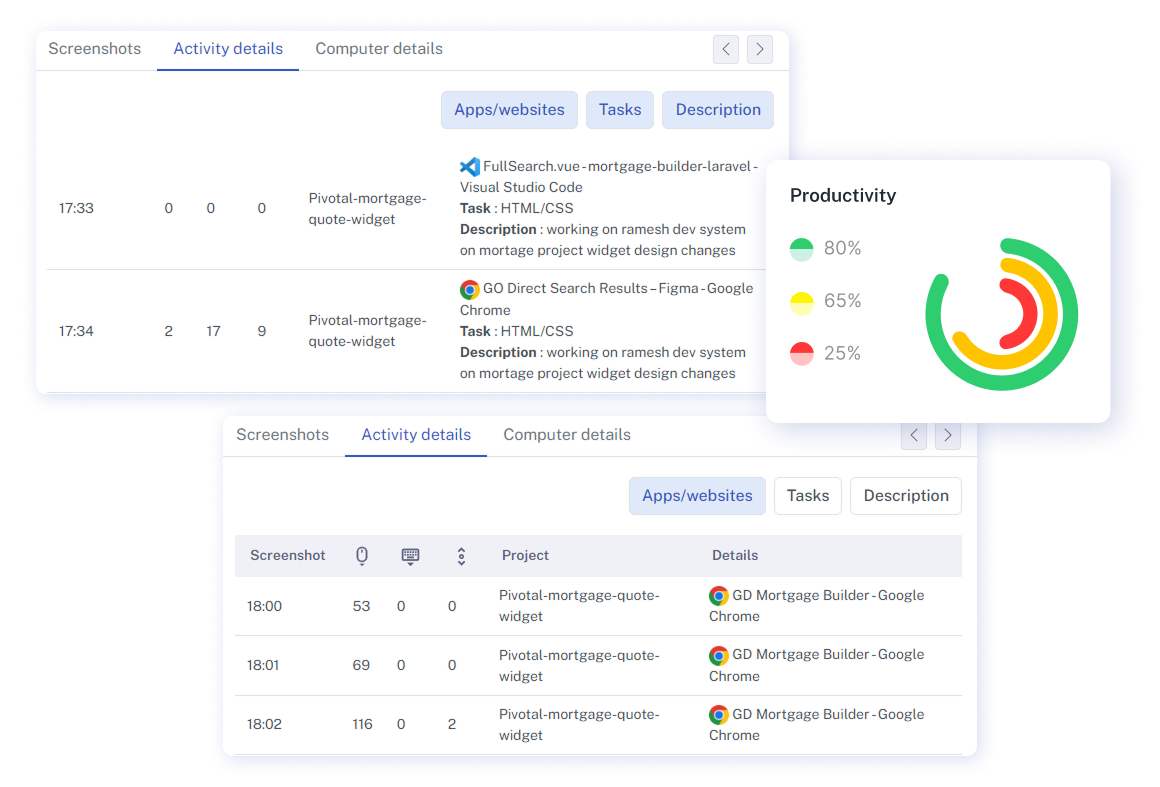Image resolution: width=1160 pixels, height=787 pixels.
Task: Toggle Tasks filter in the lower panel
Action: [807, 496]
